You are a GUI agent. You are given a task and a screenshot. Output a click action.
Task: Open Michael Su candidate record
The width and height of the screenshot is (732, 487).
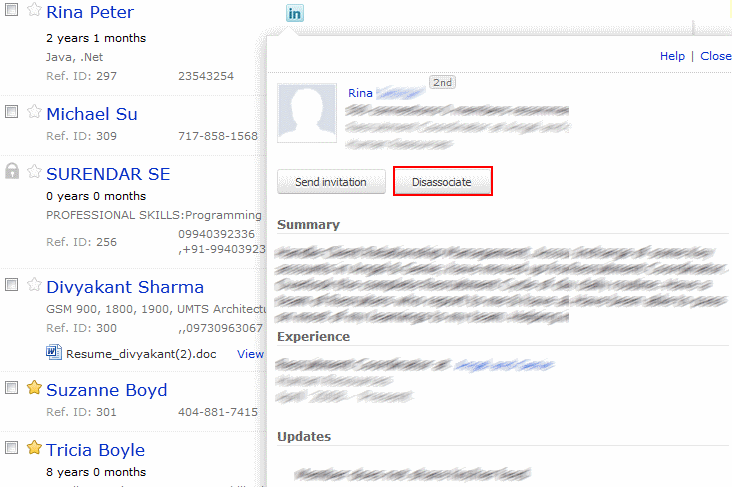92,114
